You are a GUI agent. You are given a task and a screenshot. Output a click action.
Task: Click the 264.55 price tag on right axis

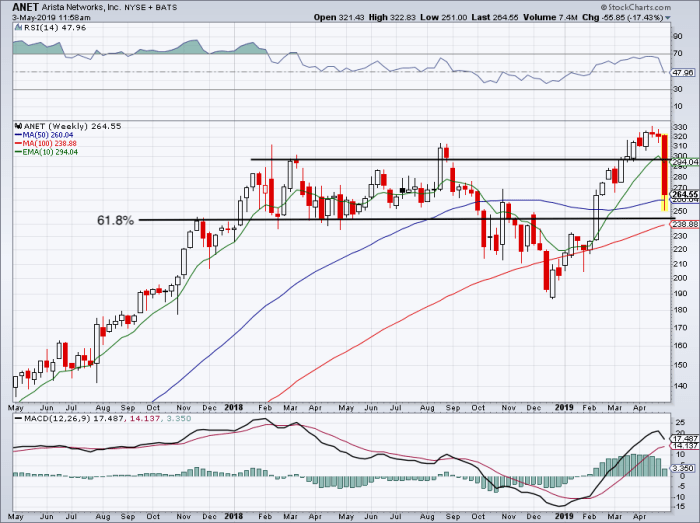[x=685, y=194]
